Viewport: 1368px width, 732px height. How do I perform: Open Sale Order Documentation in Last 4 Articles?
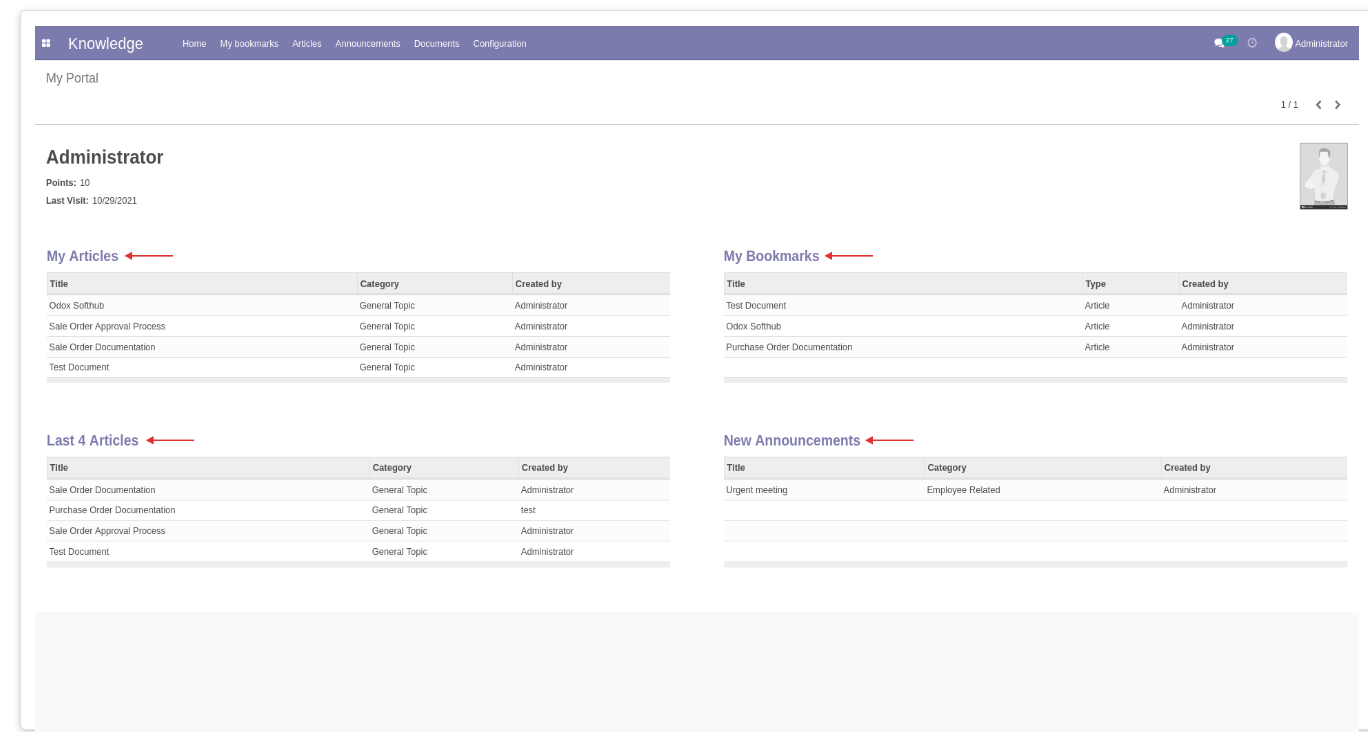coord(358,490)
